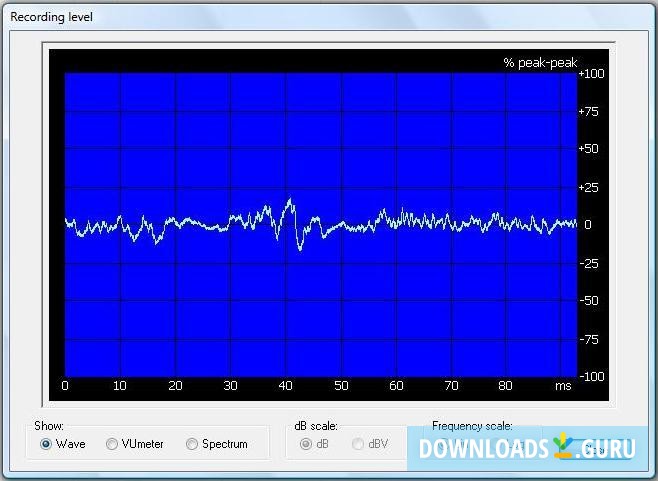658x481 pixels.
Task: Click the '+50' amplitude label
Action: (x=588, y=149)
